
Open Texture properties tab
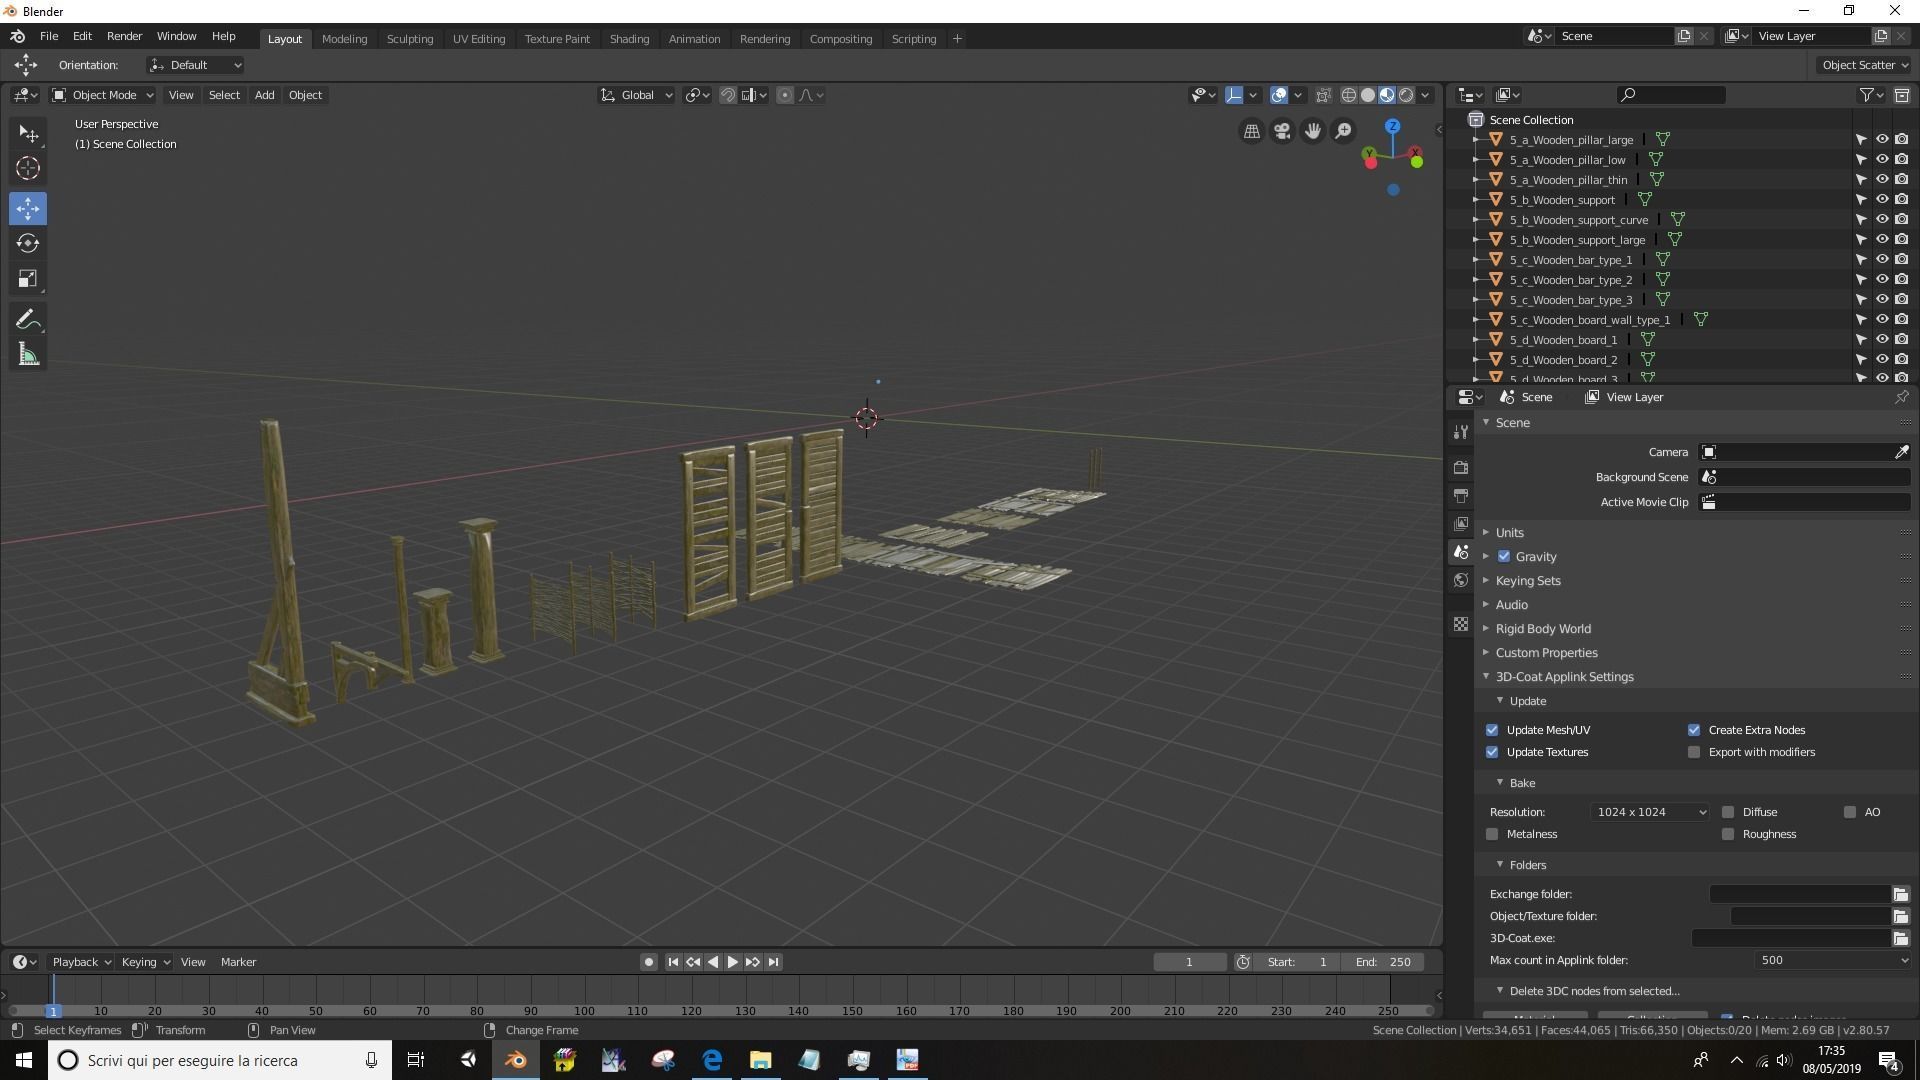pyautogui.click(x=1461, y=624)
